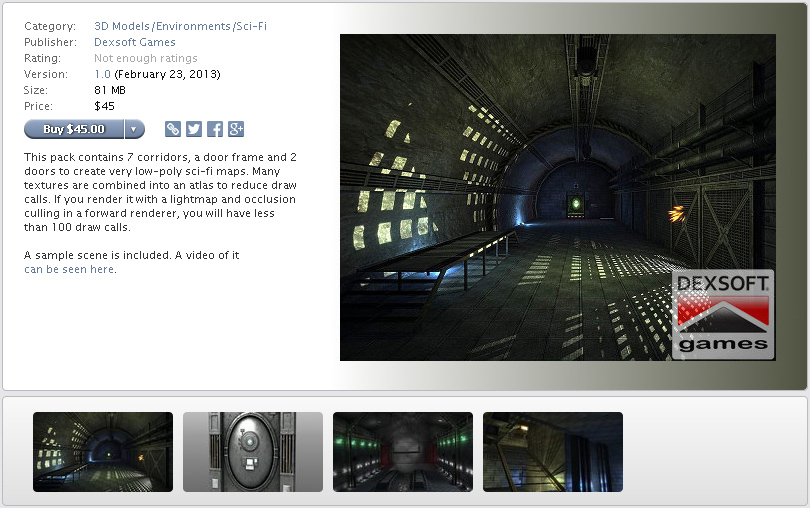
Task: Click the version 1.0 link
Action: 102,74
